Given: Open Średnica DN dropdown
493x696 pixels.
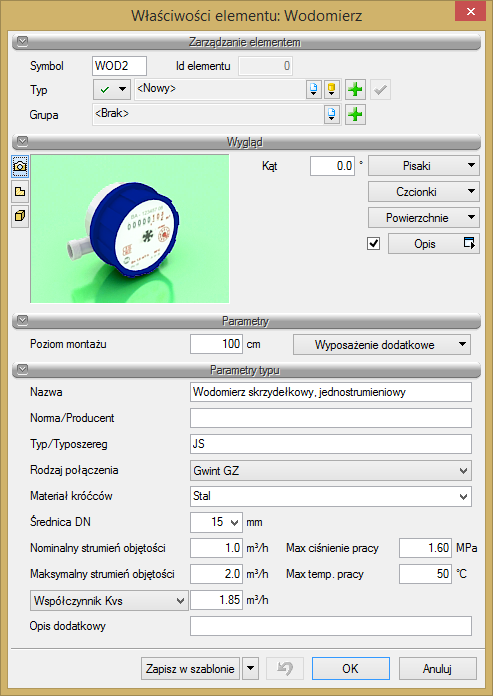Looking at the screenshot, I should point(216,522).
